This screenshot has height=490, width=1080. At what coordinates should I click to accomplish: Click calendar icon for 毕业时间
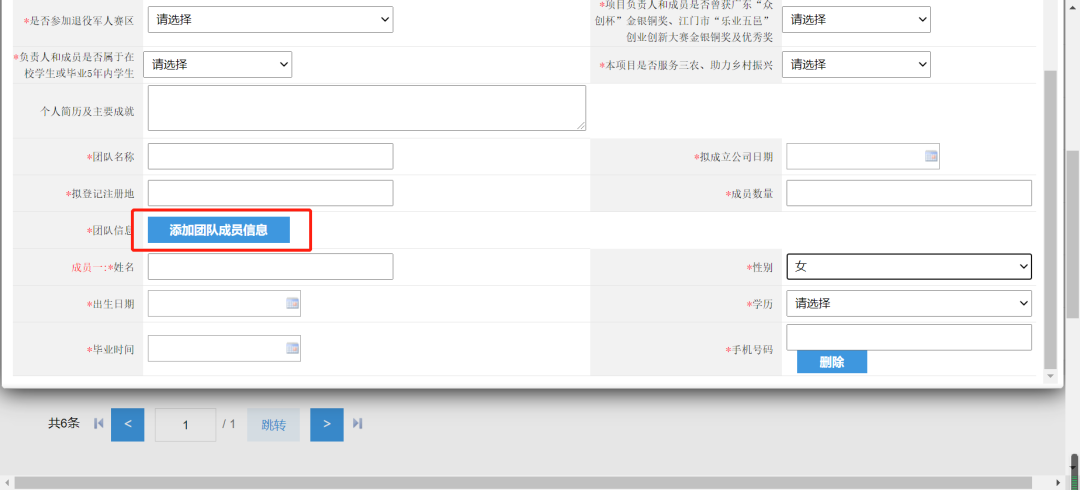[x=292, y=348]
